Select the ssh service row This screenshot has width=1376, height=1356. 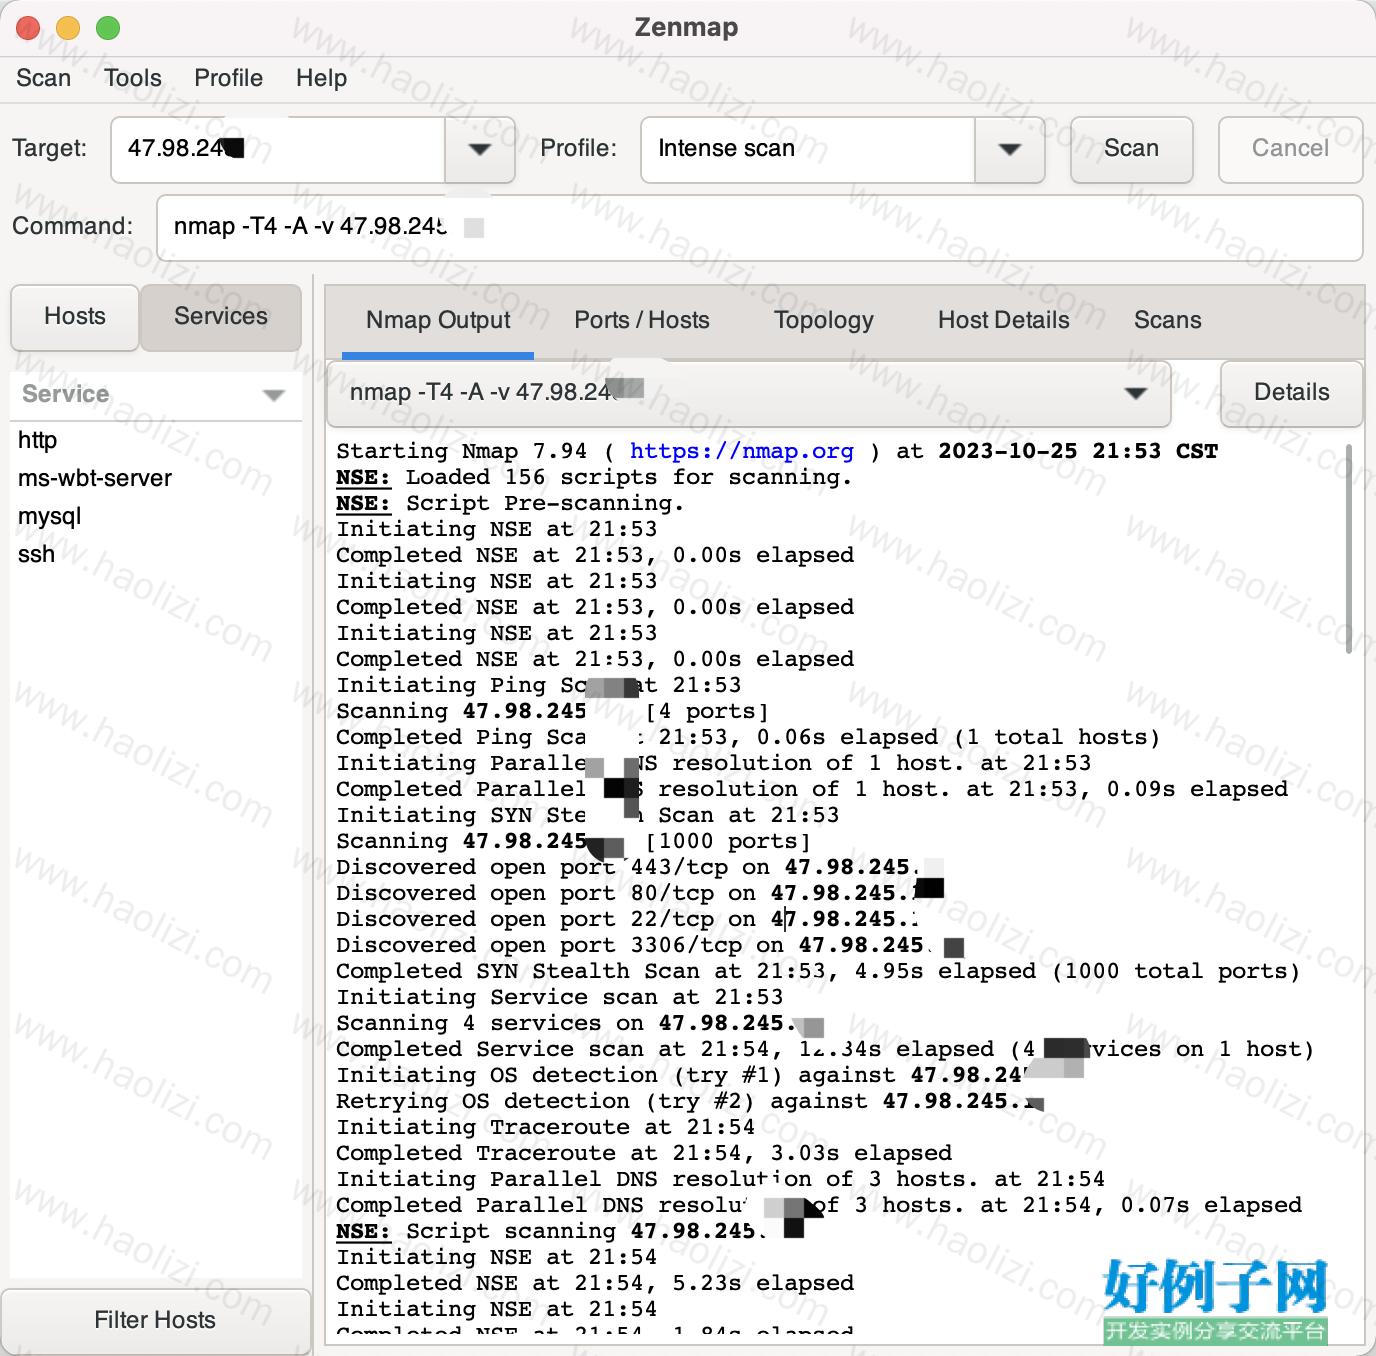point(156,554)
